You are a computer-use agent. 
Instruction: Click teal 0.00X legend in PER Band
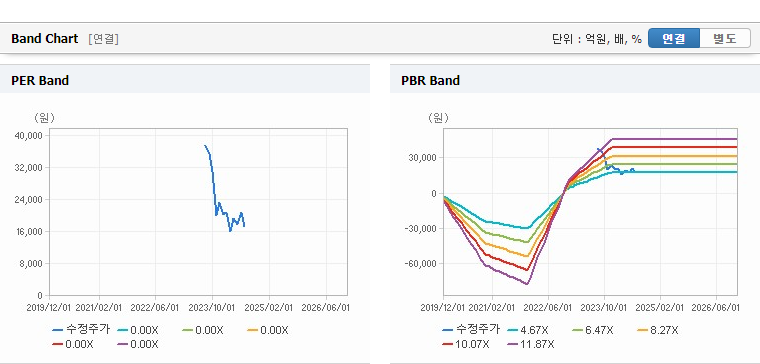[x=138, y=331]
